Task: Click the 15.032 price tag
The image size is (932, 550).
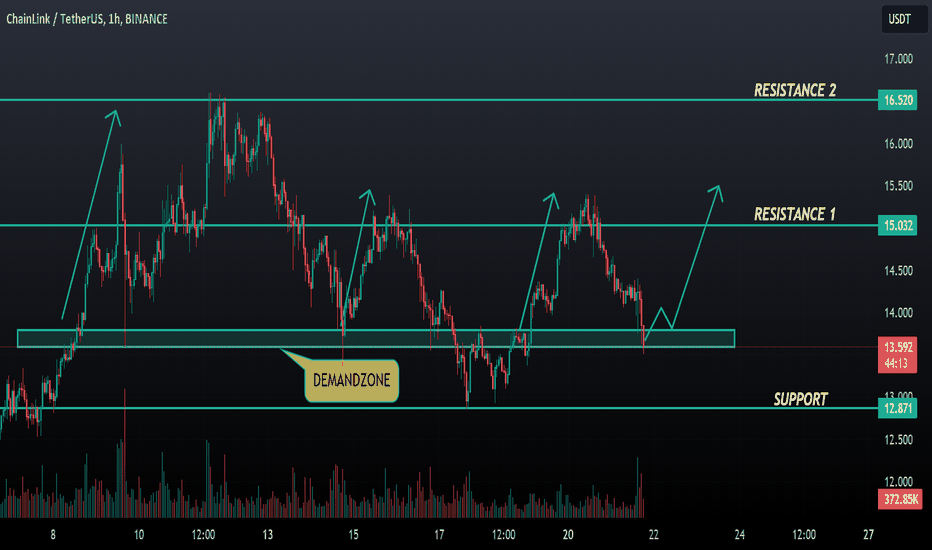Action: pos(898,225)
